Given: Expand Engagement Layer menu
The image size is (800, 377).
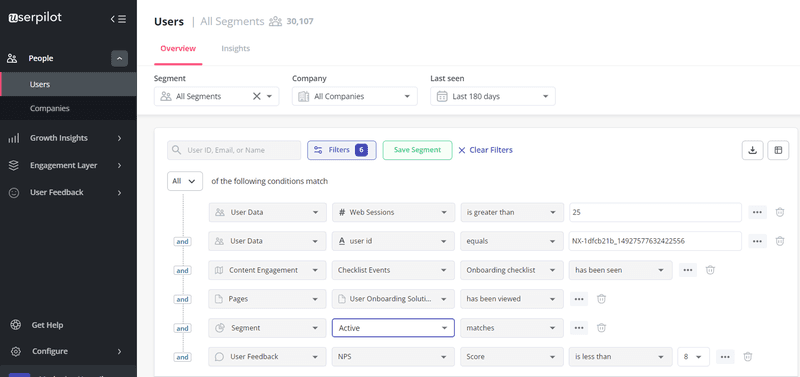Looking at the screenshot, I should tap(68, 165).
